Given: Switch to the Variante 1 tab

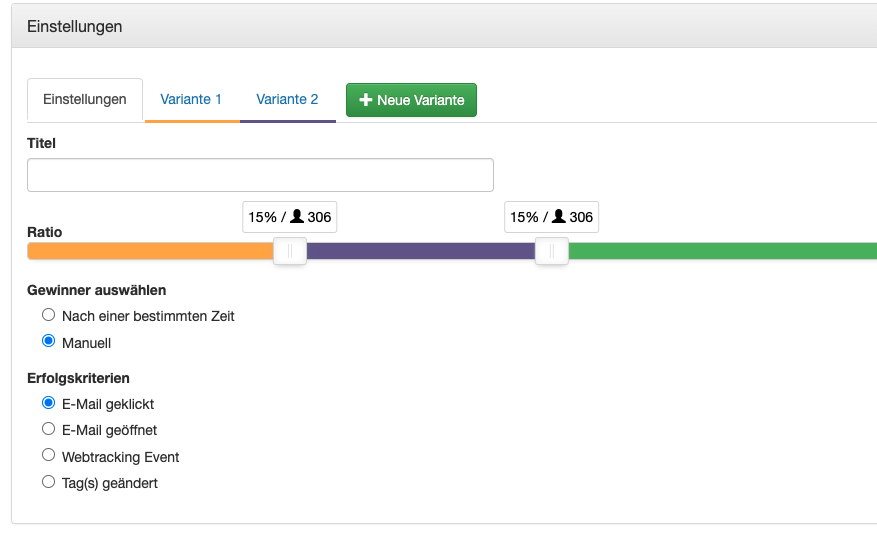Looking at the screenshot, I should [x=191, y=100].
